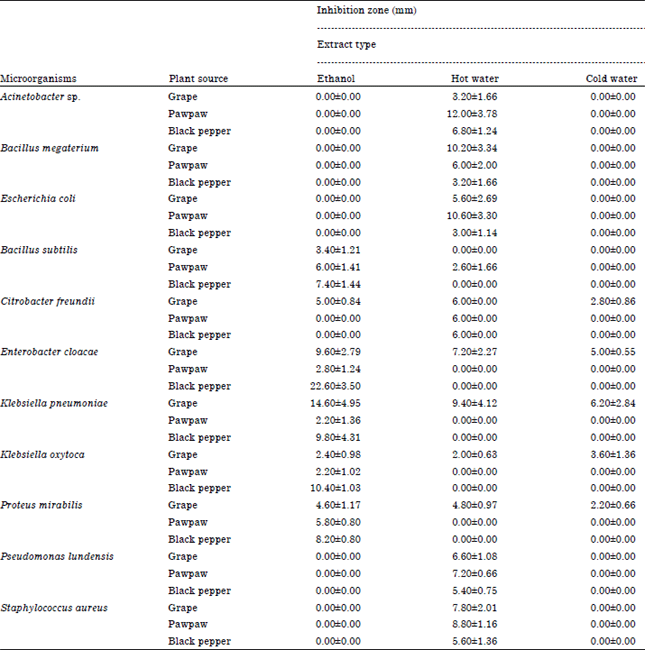Select the Enterobacter cloacae row label
This screenshot has height=650, width=645.
click(x=49, y=352)
